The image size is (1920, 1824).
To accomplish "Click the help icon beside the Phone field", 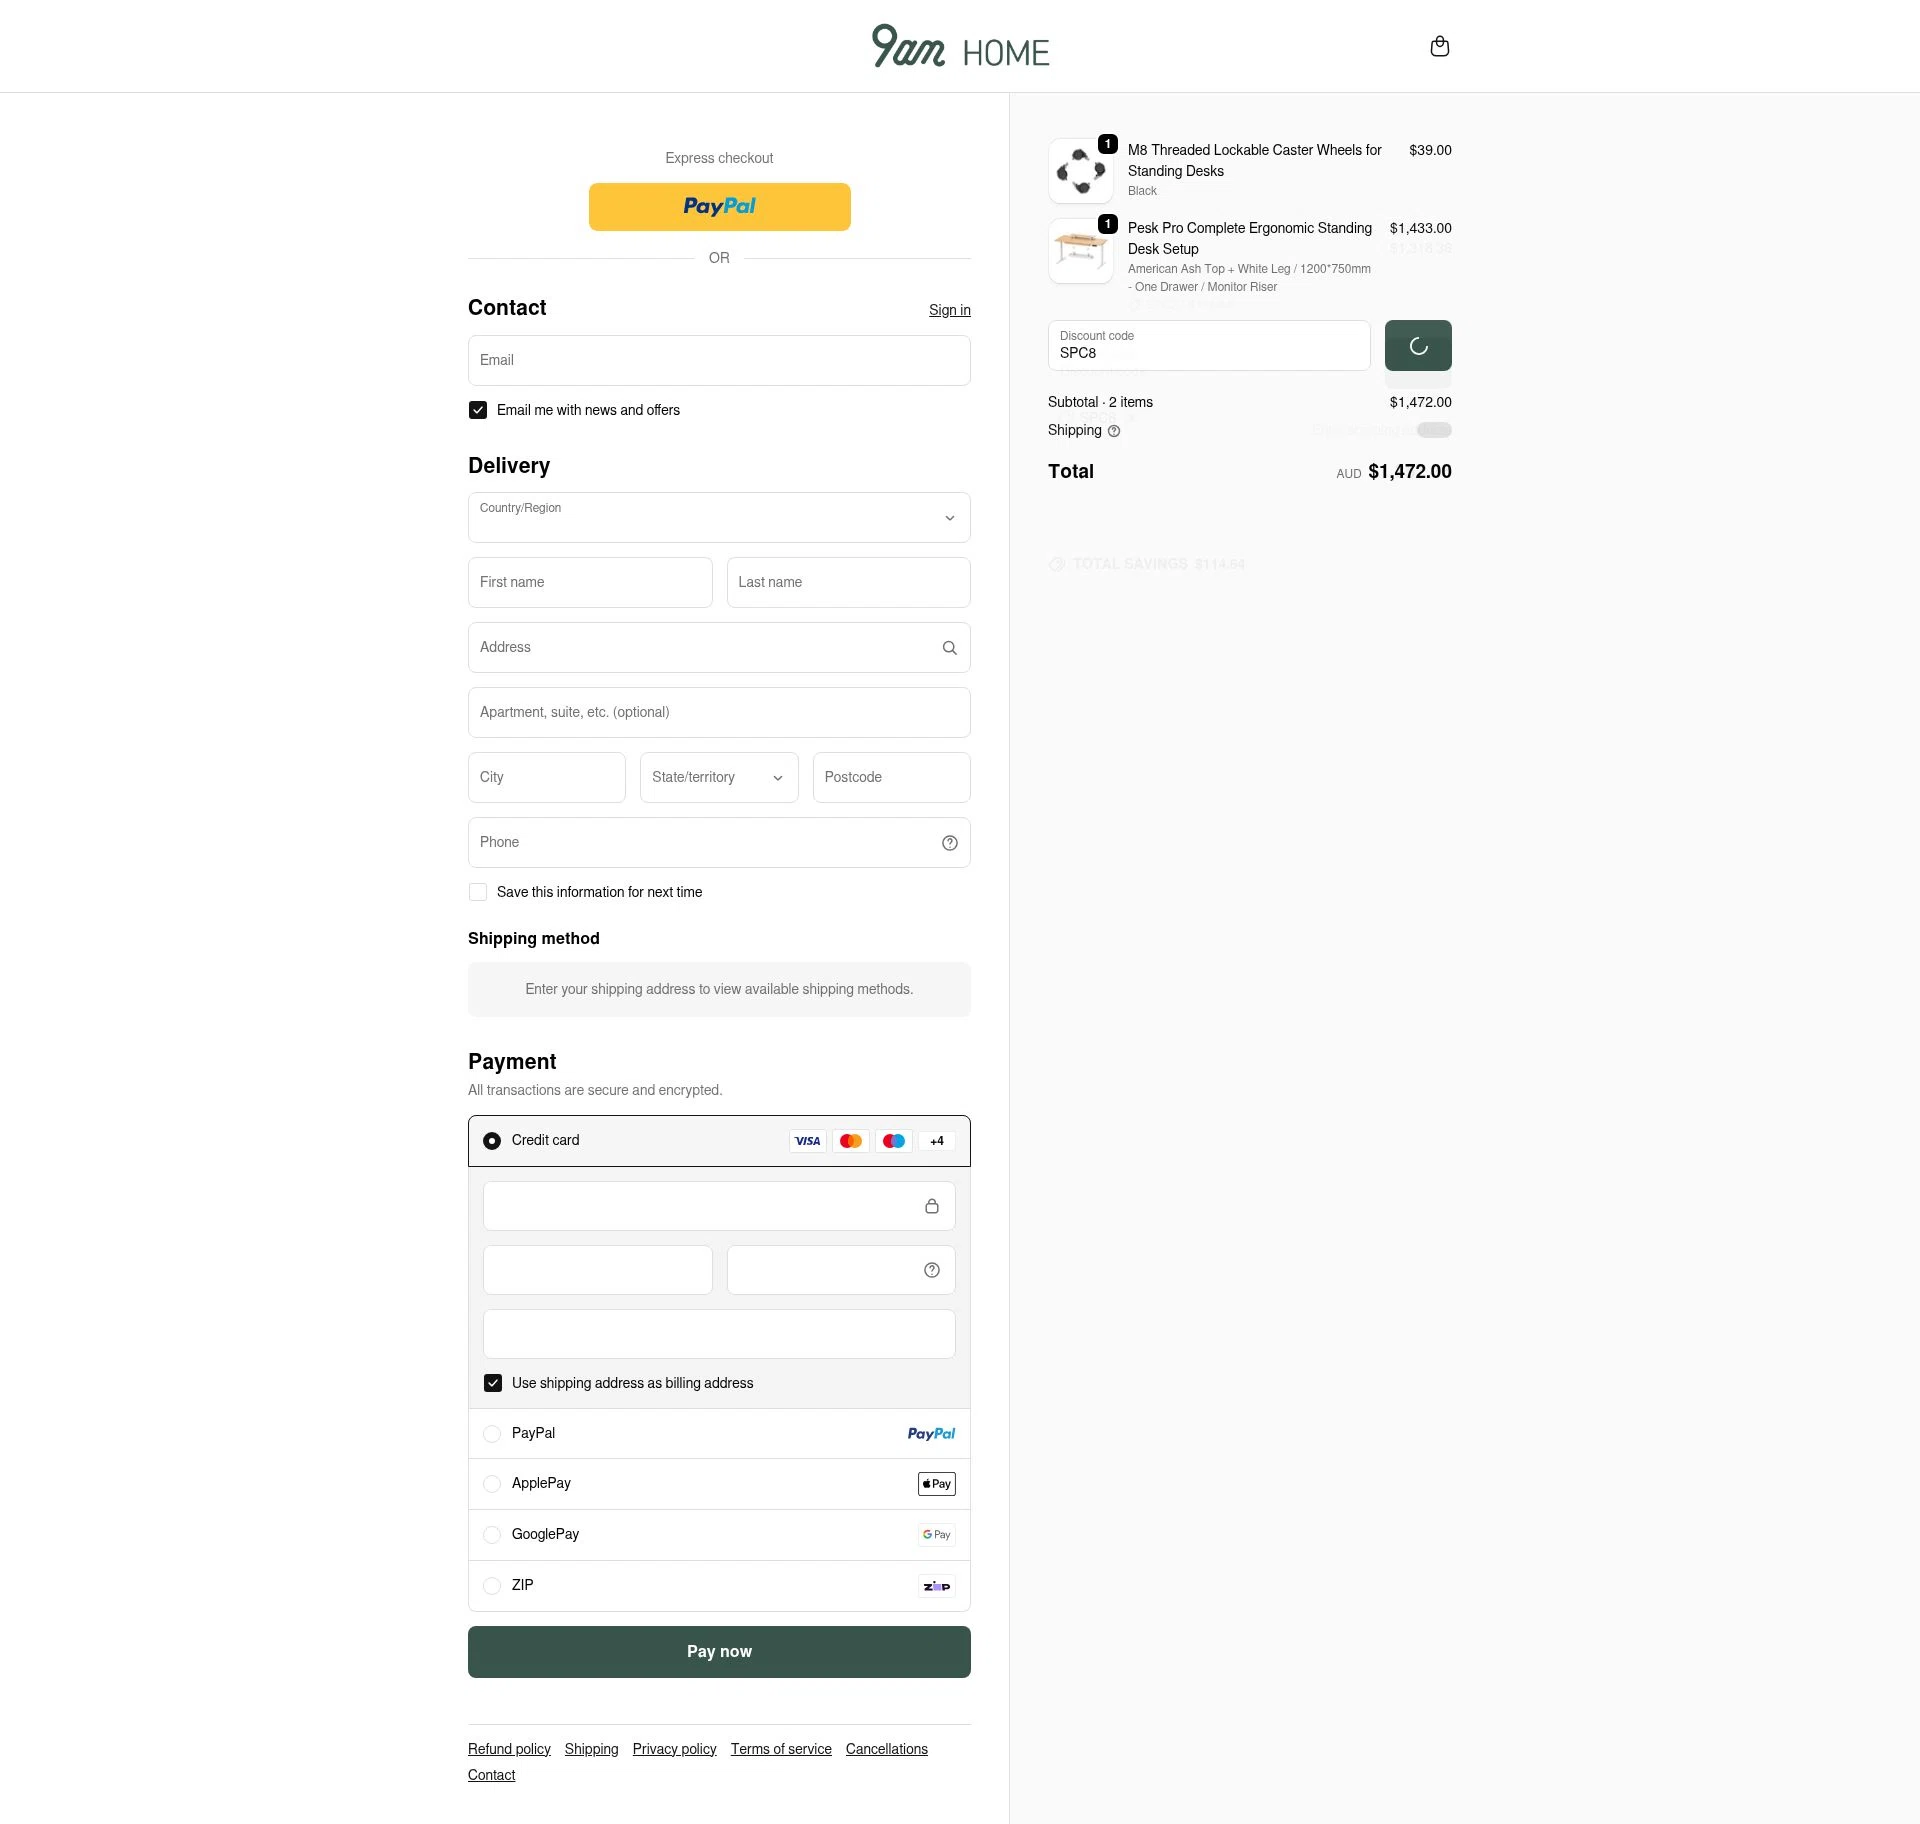I will point(949,843).
